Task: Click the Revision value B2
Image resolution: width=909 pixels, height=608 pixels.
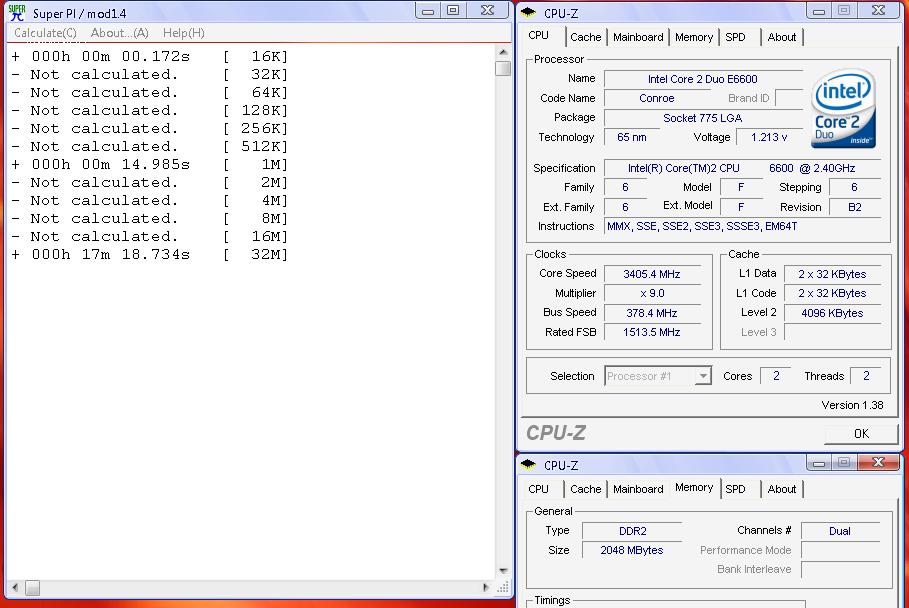Action: pos(855,207)
